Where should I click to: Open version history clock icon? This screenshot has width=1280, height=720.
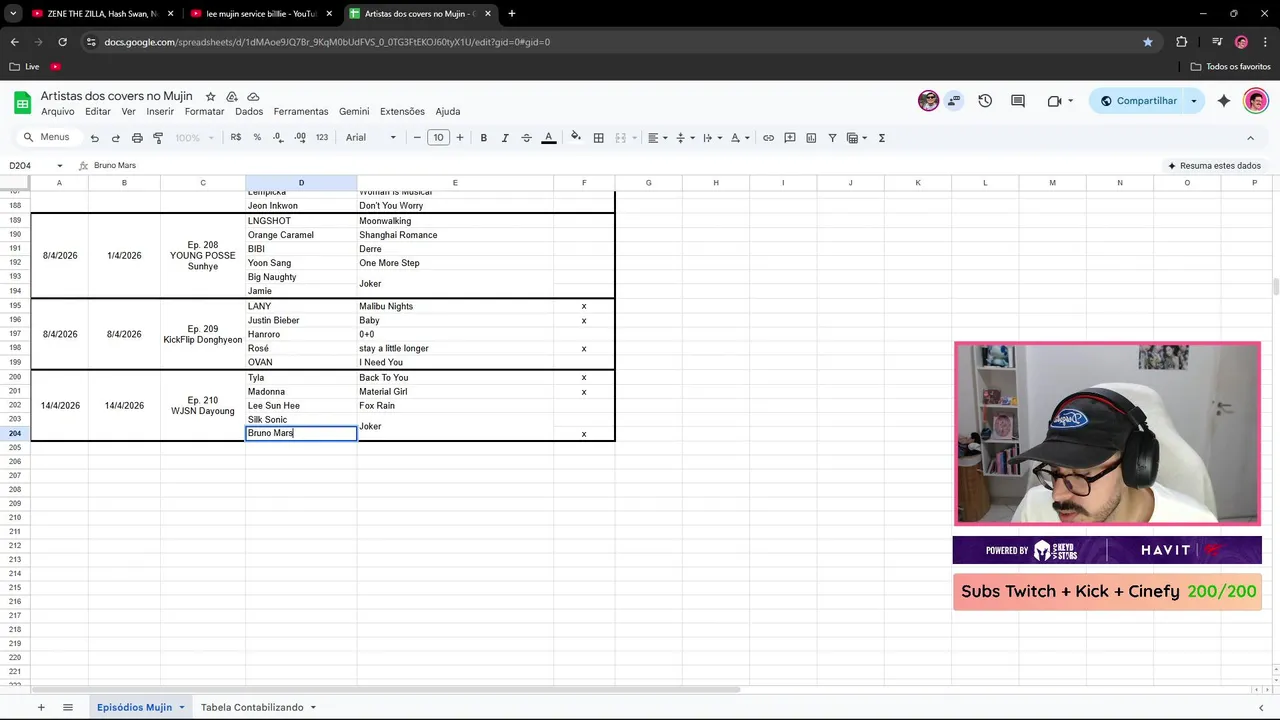click(985, 101)
